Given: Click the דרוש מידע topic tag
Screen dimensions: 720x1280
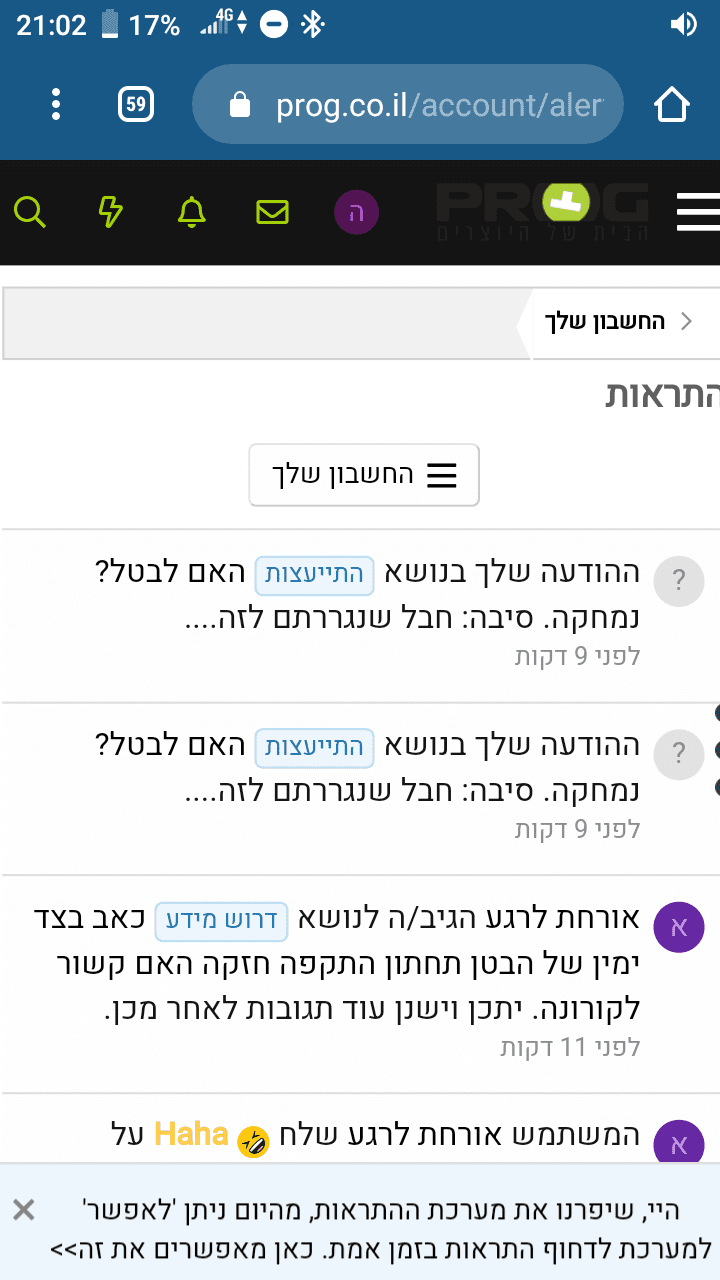Looking at the screenshot, I should pos(221,921).
